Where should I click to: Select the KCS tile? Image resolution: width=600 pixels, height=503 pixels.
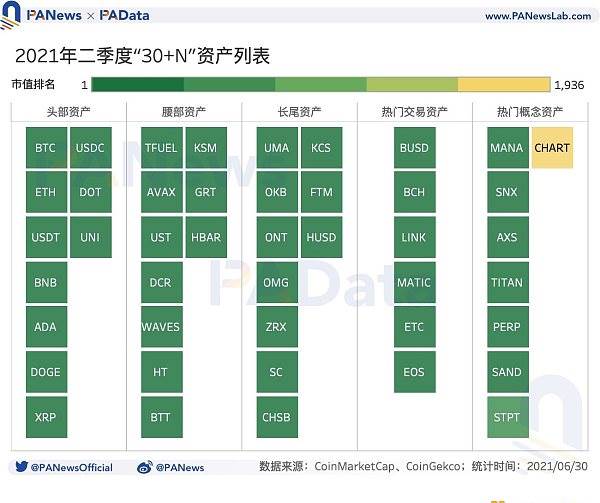(x=322, y=148)
